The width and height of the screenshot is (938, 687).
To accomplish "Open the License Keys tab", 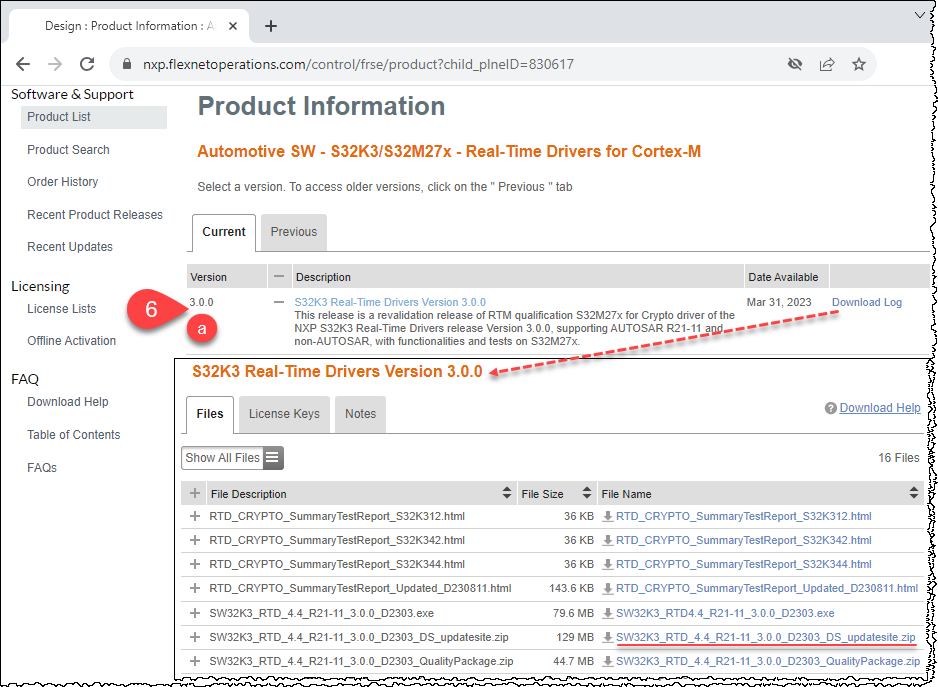I will pos(284,414).
